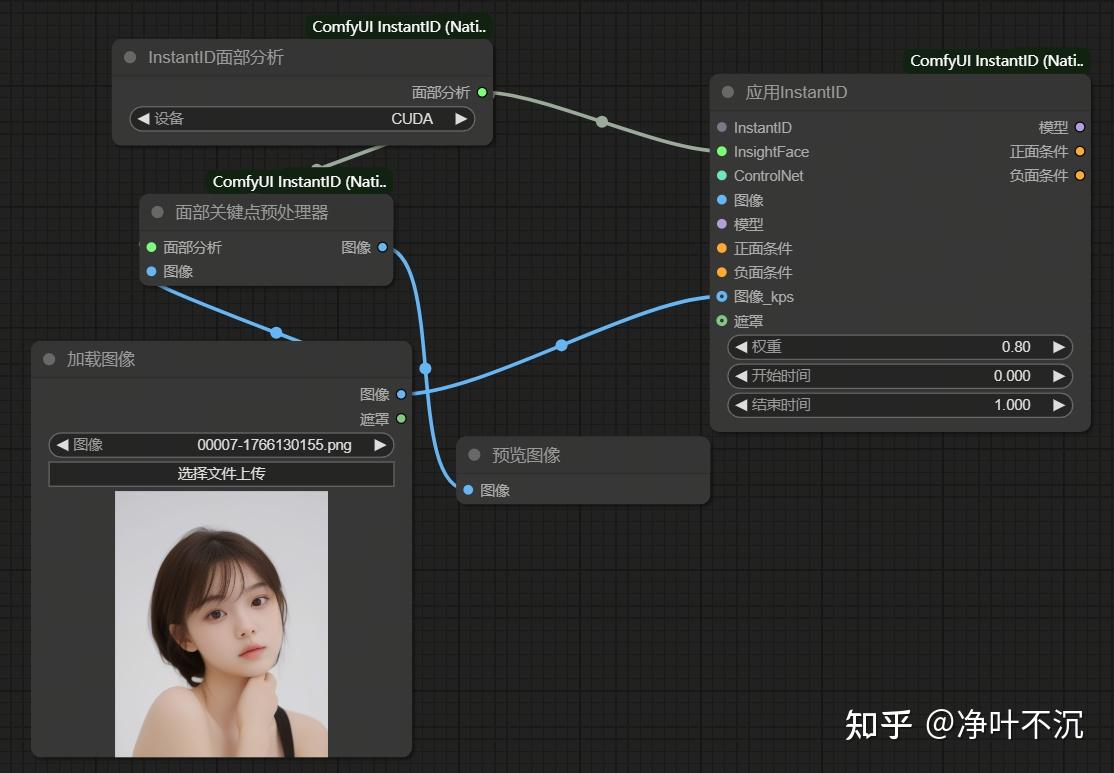Click the 正面条件 output port on 应用InstantID
Viewport: 1114px width, 773px height.
1081,151
